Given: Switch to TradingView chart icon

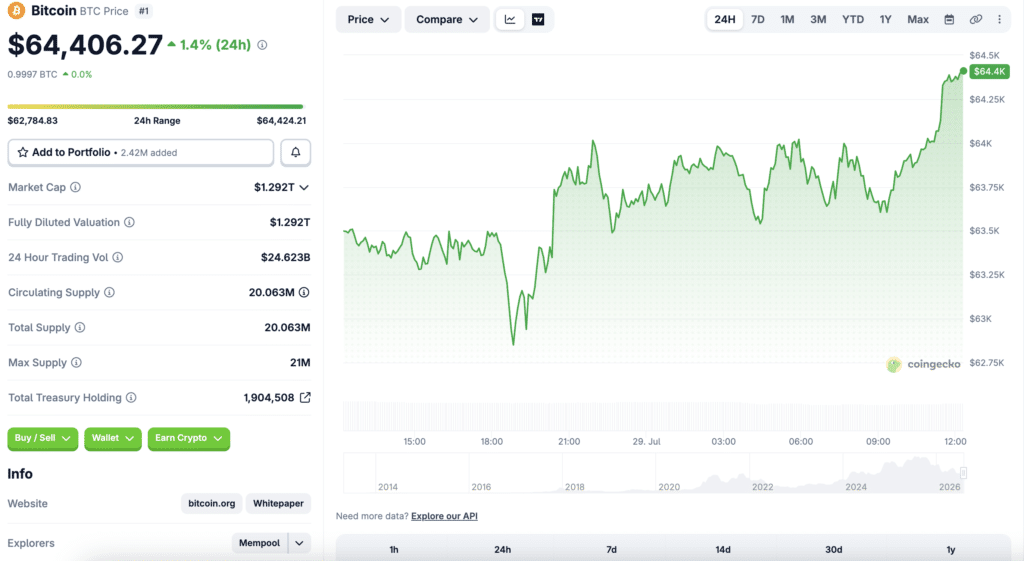Looking at the screenshot, I should (538, 20).
